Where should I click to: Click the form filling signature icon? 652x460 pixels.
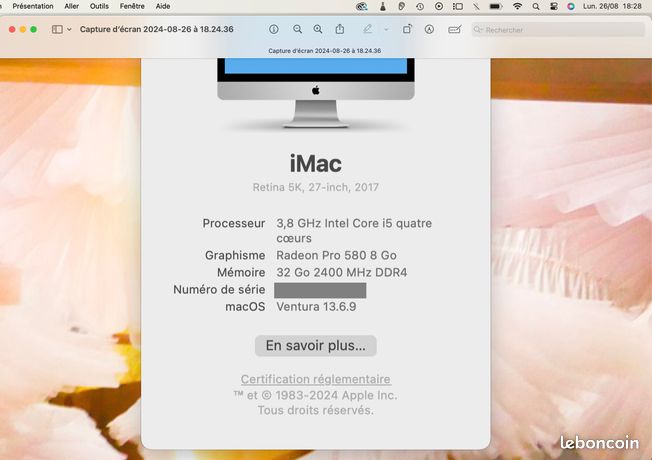click(454, 29)
